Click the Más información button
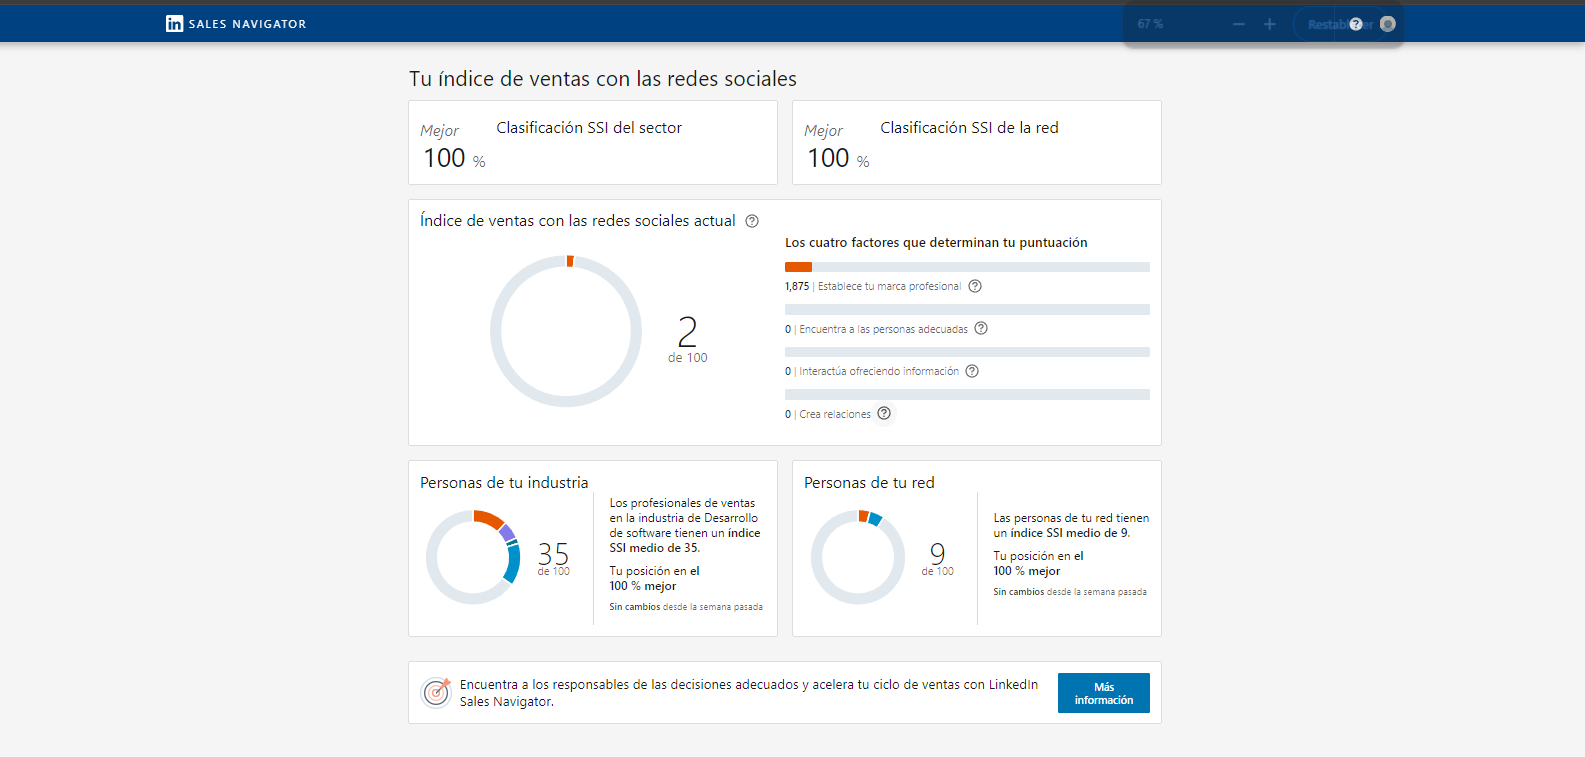Viewport: 1585px width, 757px height. click(1104, 693)
